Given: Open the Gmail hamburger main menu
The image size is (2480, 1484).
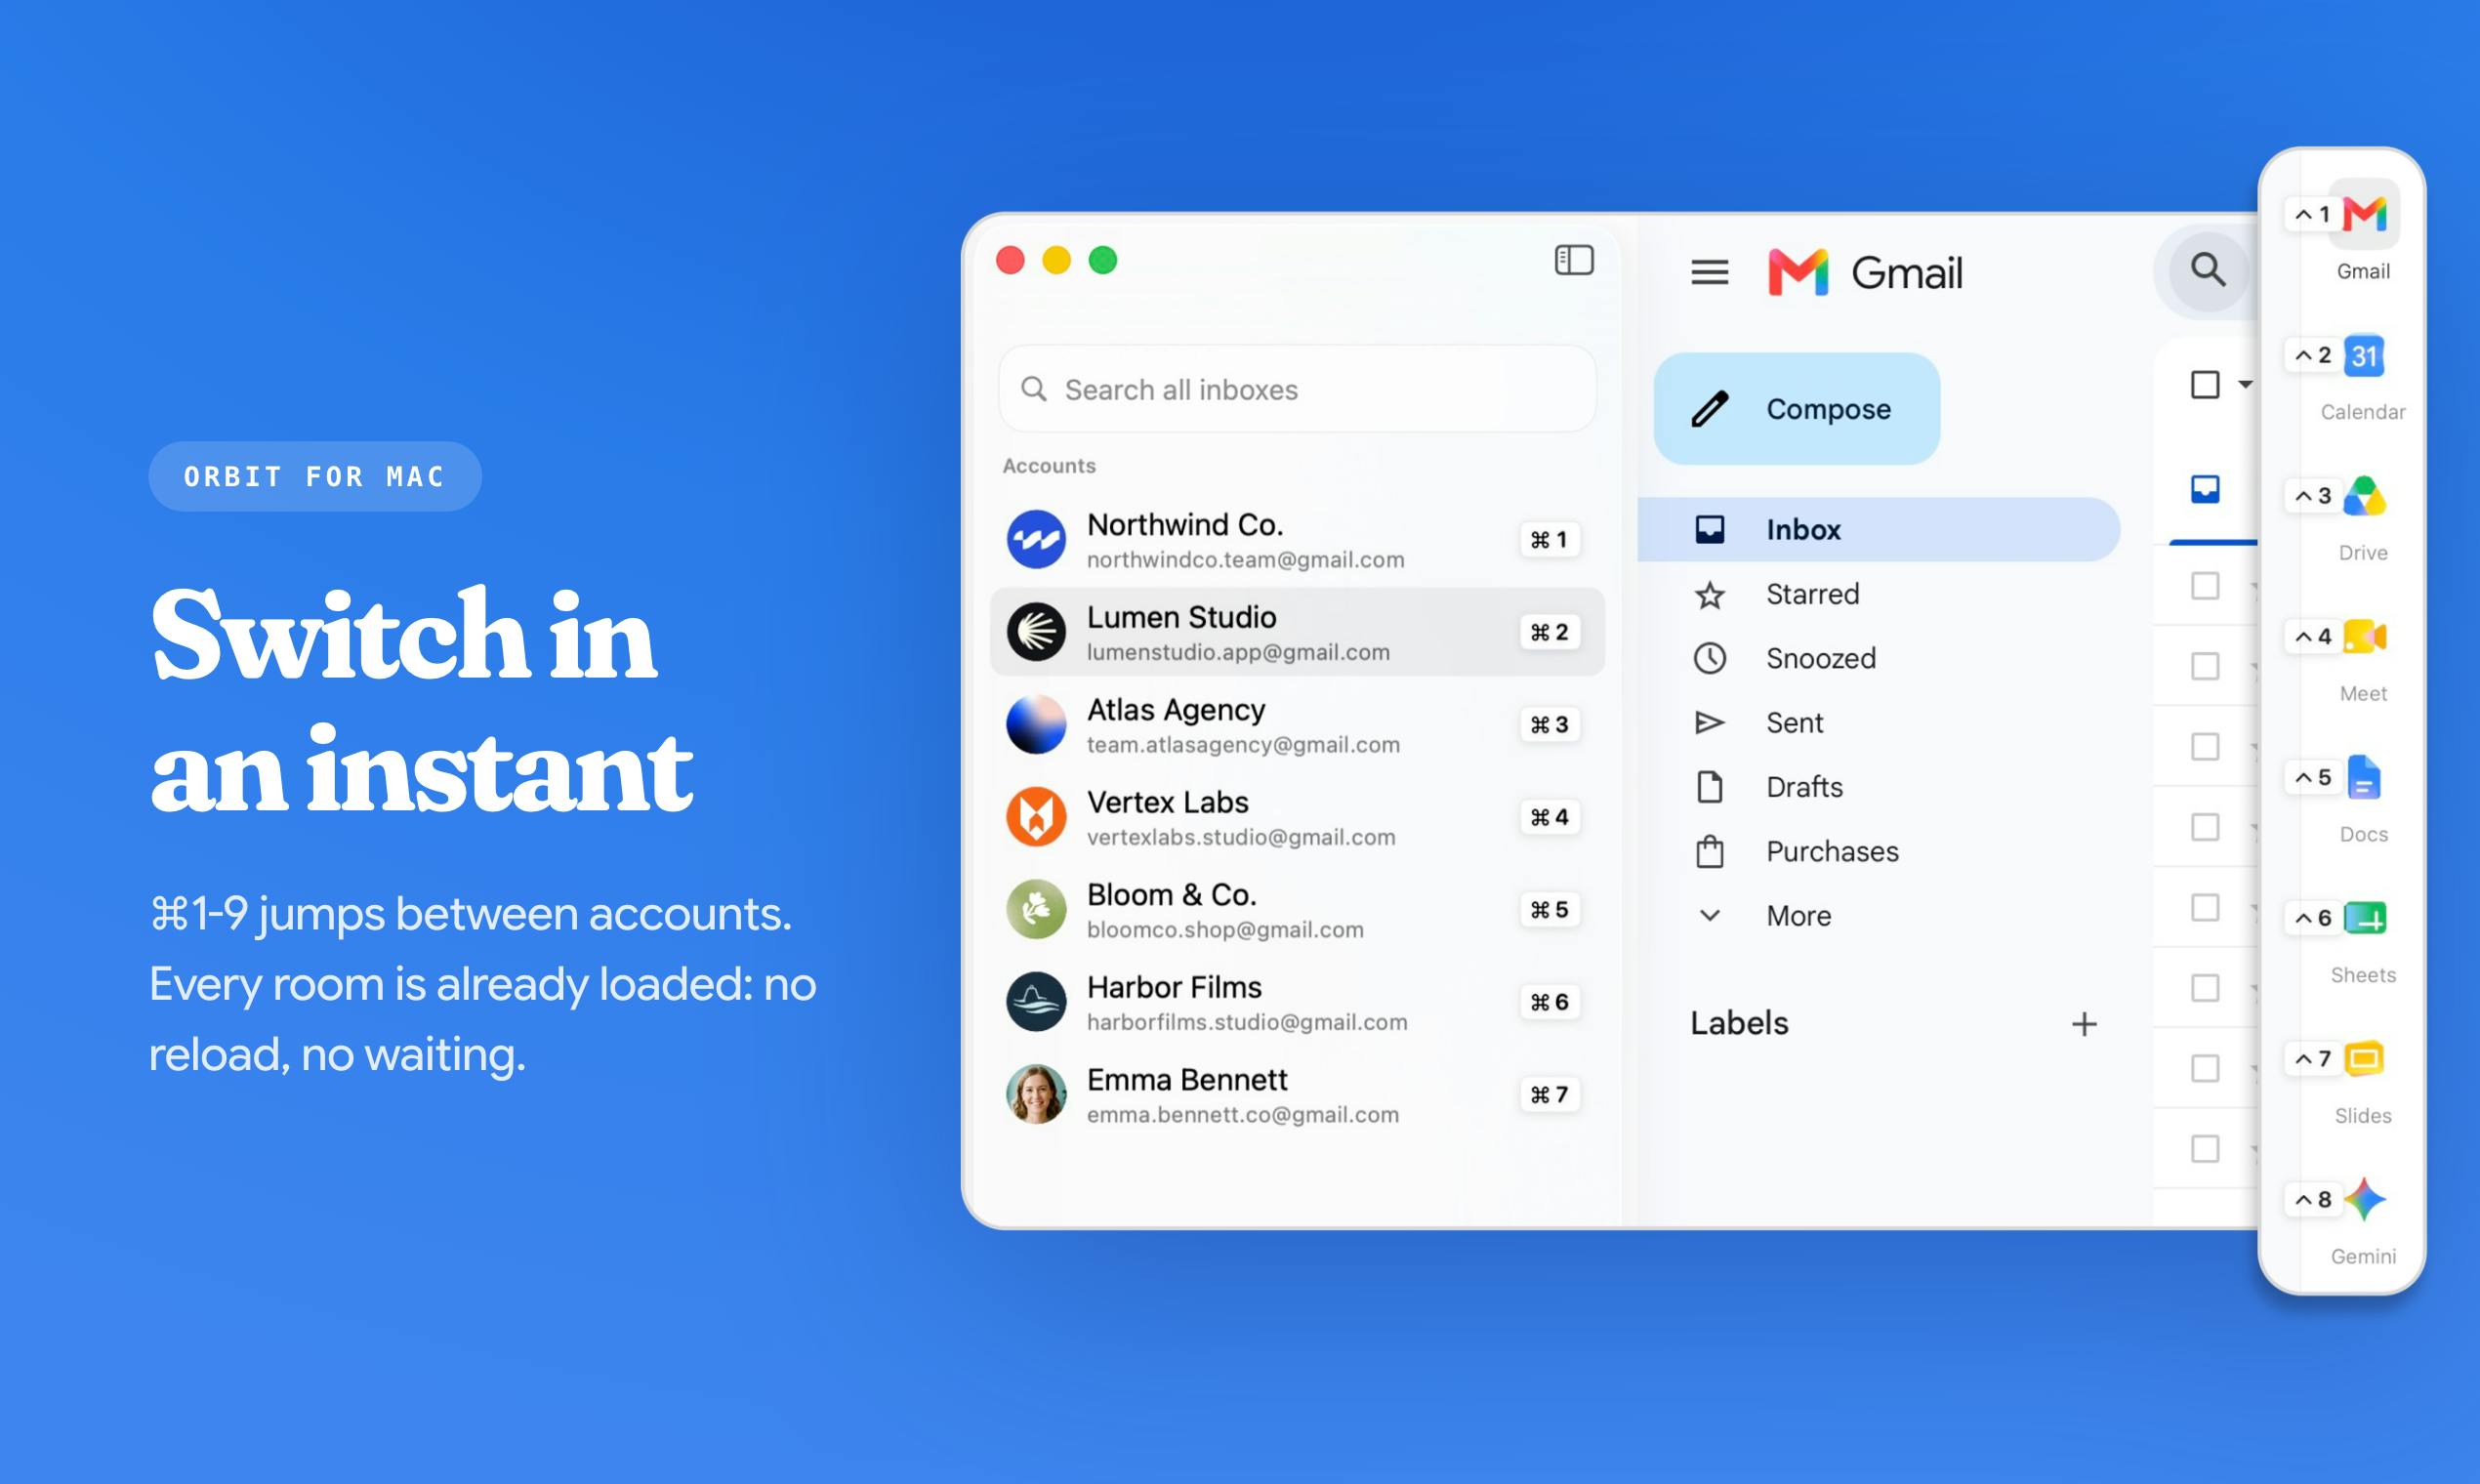Looking at the screenshot, I should pyautogui.click(x=1710, y=272).
